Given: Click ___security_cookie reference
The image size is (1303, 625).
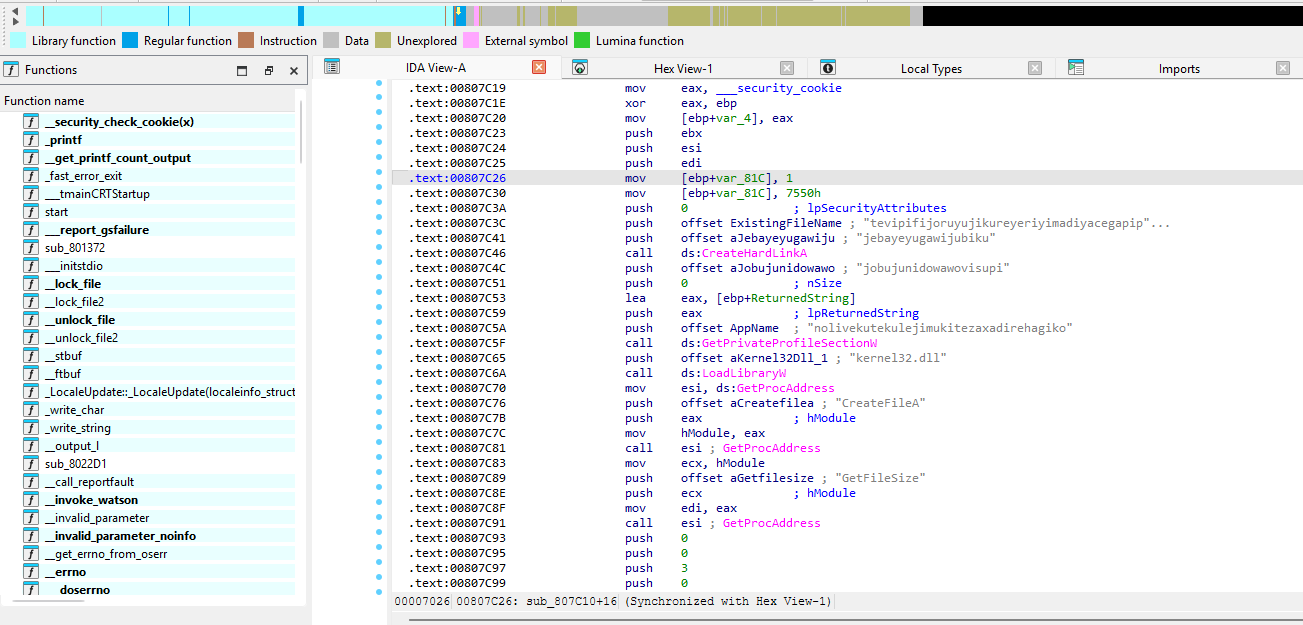Looking at the screenshot, I should [x=779, y=88].
